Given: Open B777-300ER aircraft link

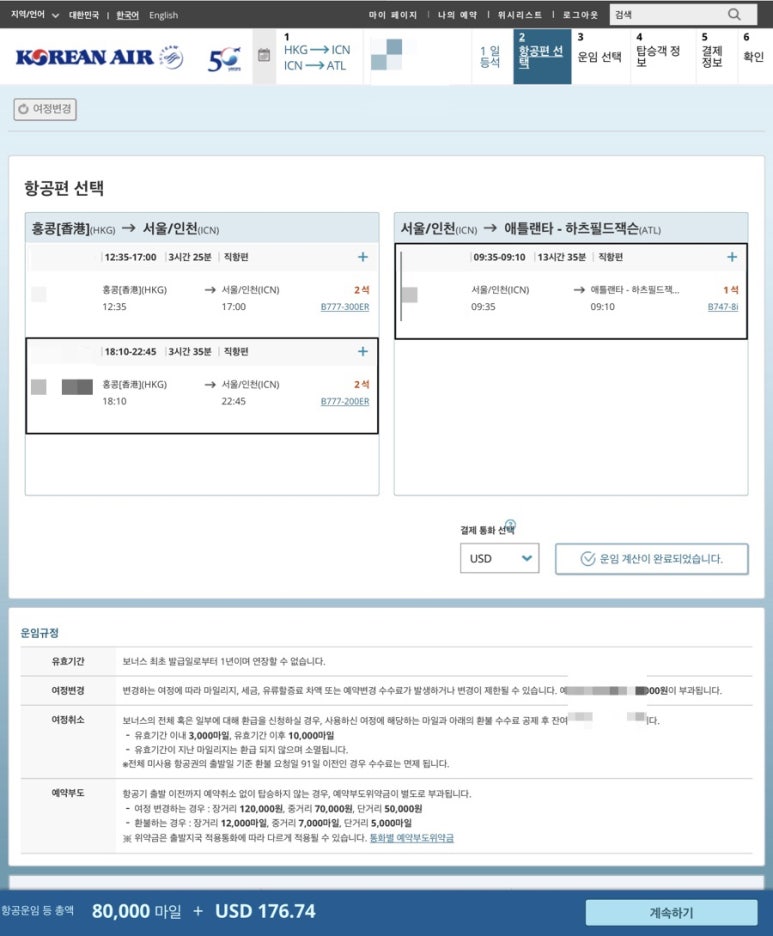Looking at the screenshot, I should pyautogui.click(x=345, y=307).
